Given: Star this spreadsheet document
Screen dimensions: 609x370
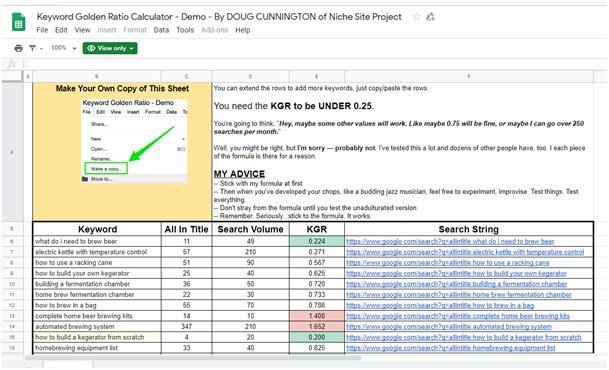Looking at the screenshot, I should [416, 17].
